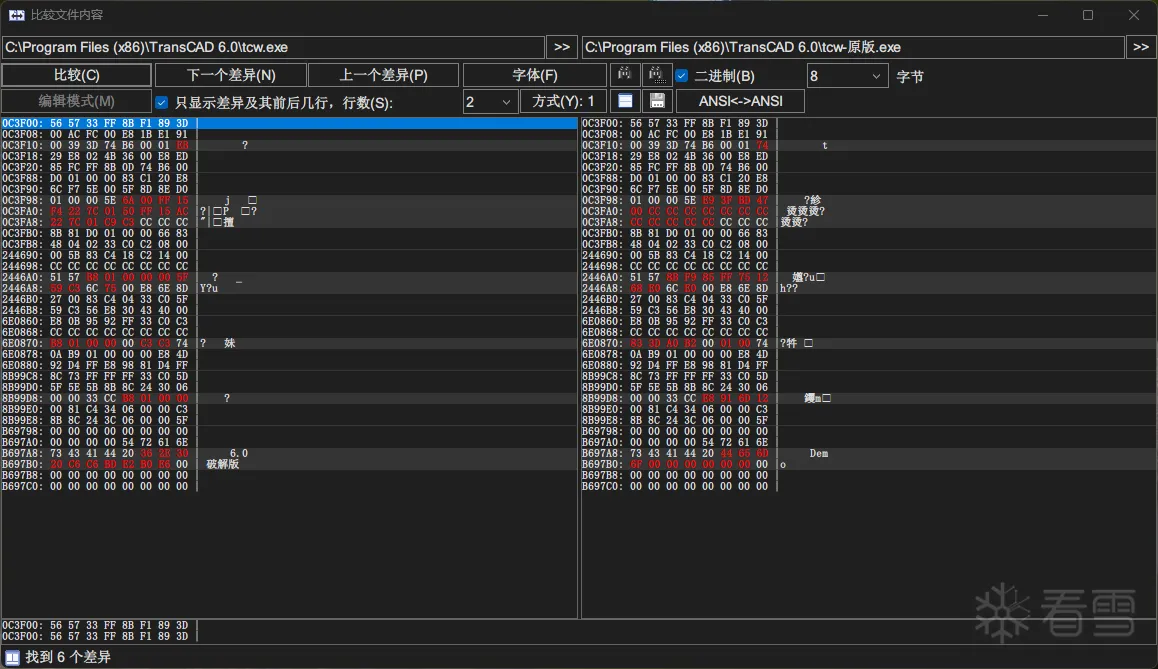Select row 2446A0 in the right hex pane
Screen dimensions: 1158x669
coord(868,277)
